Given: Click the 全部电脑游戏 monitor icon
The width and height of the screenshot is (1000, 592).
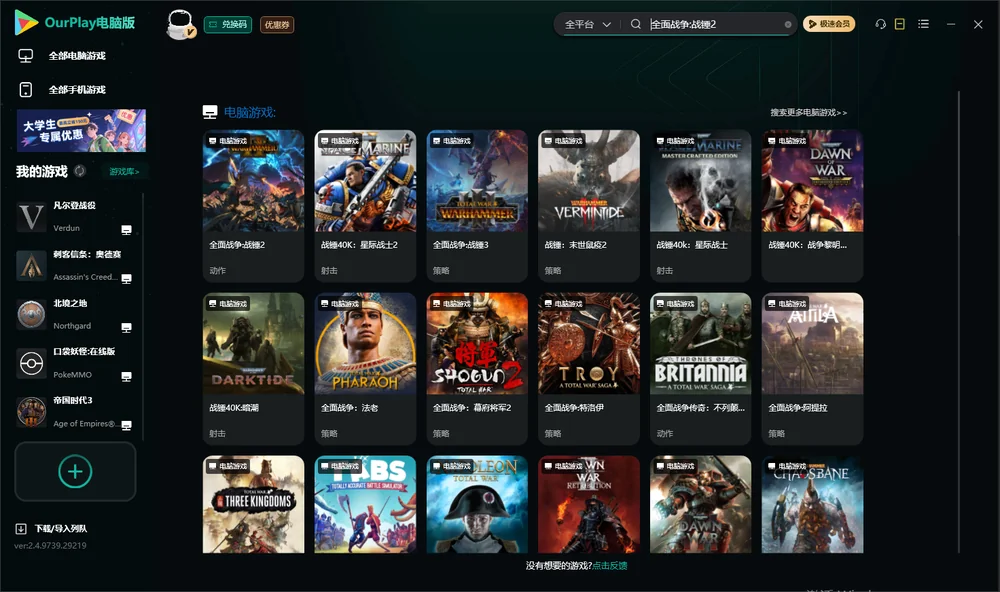Looking at the screenshot, I should click(x=26, y=56).
